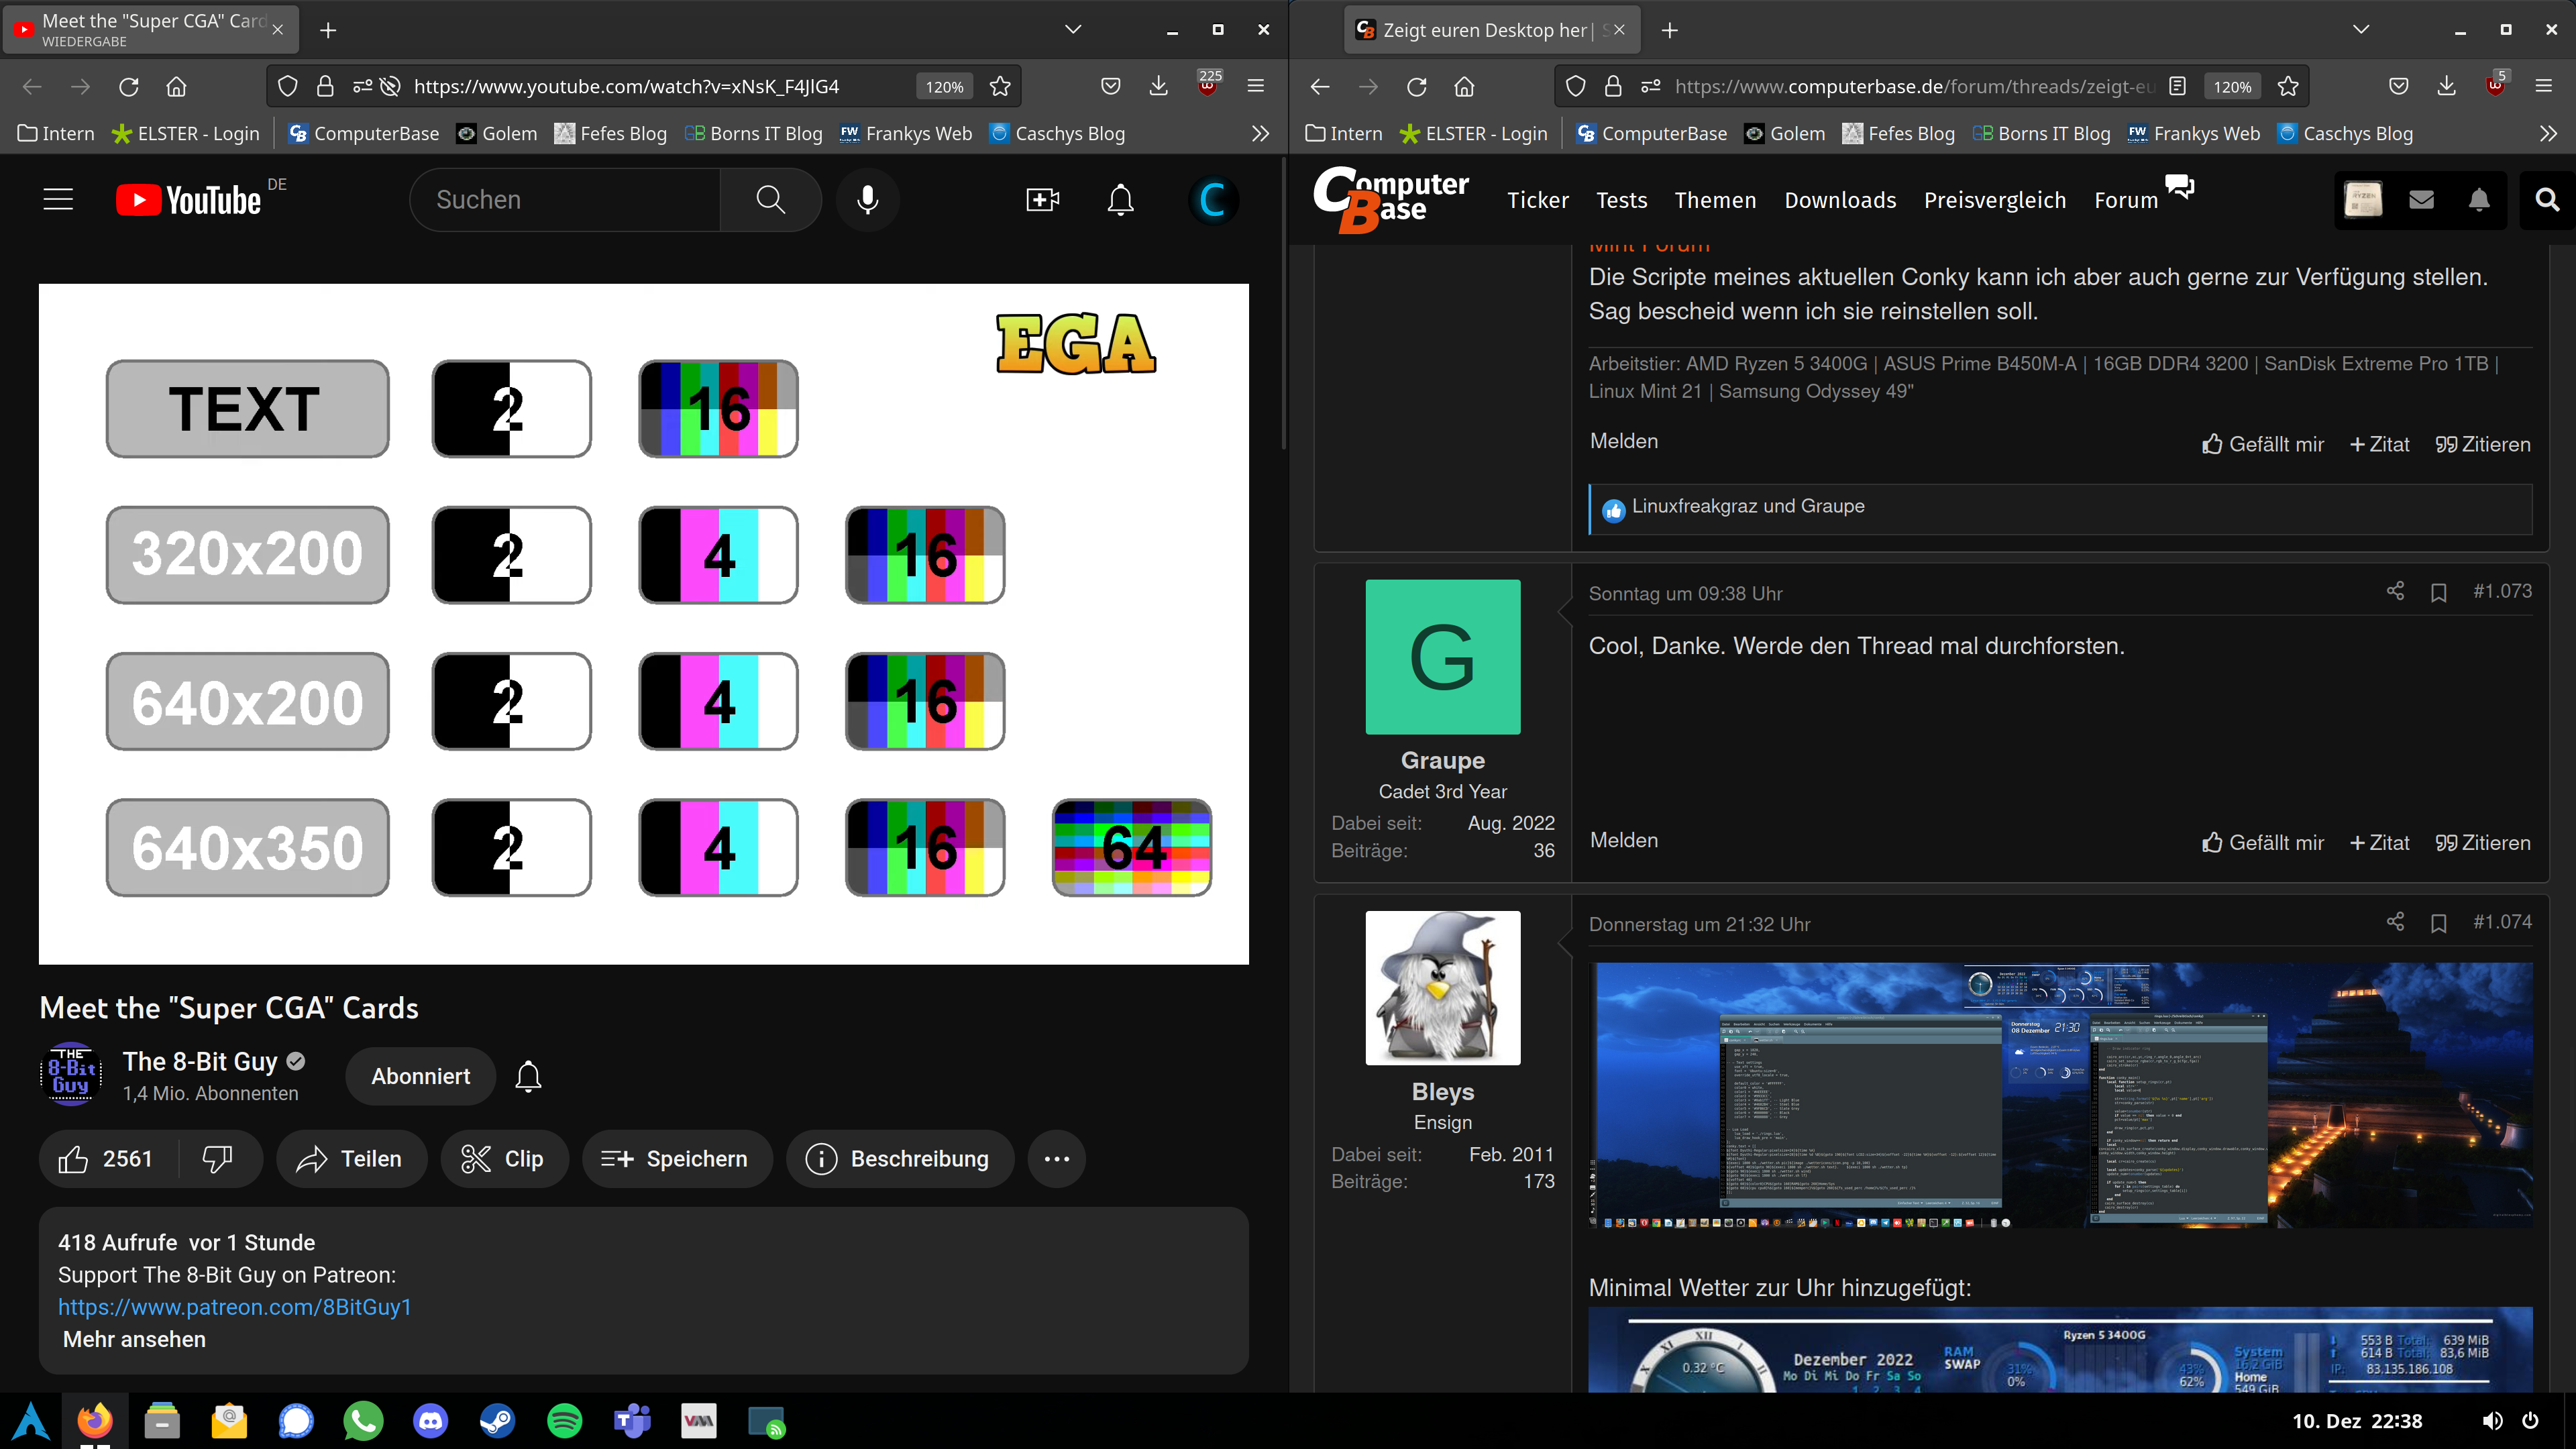Open YouTube notifications bell

[1120, 200]
